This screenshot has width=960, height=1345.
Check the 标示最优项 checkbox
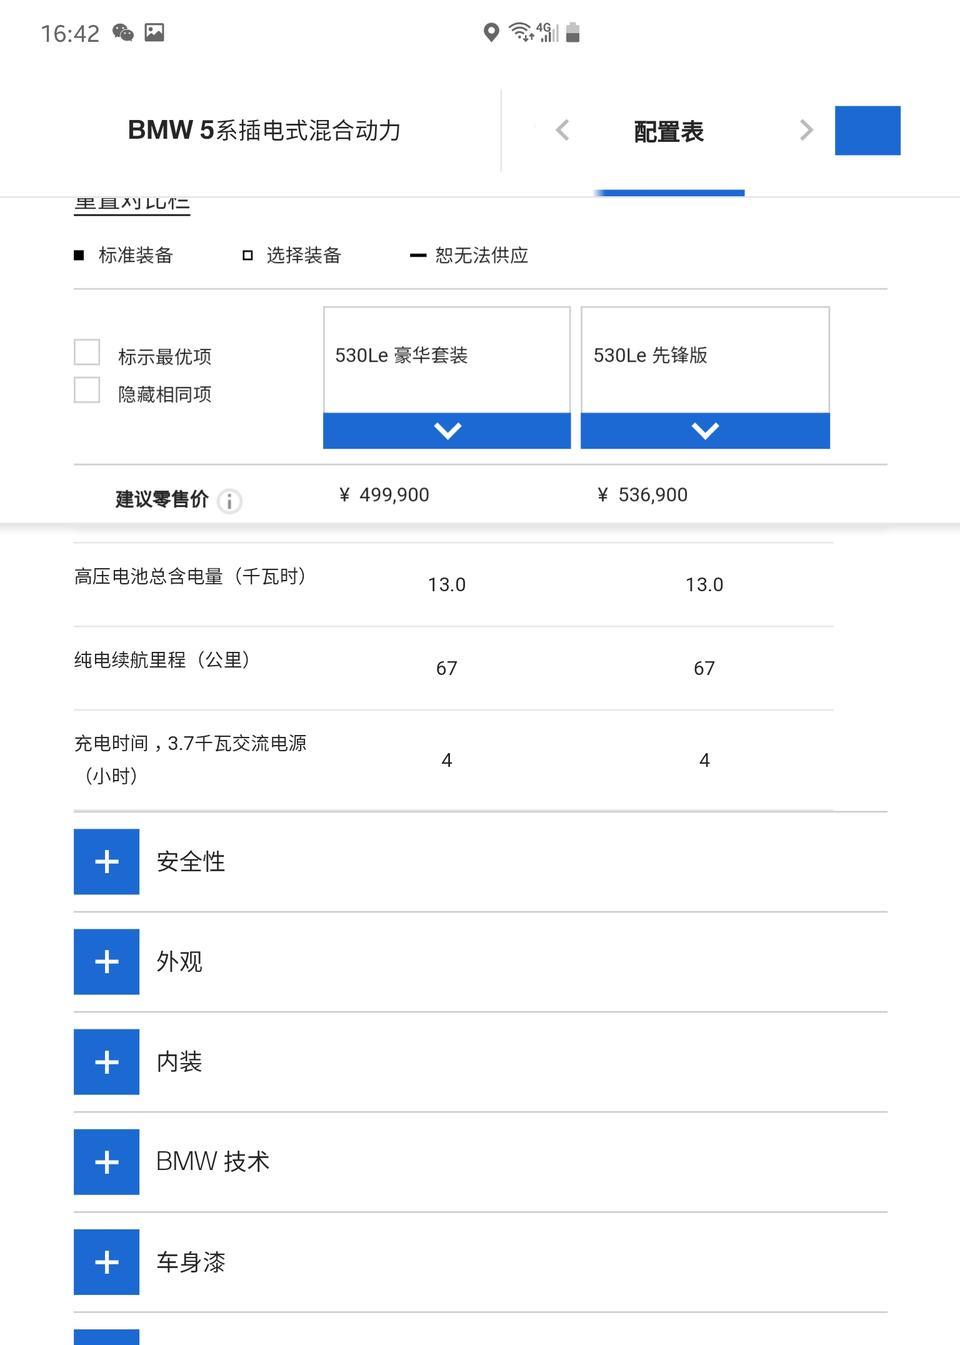87,352
